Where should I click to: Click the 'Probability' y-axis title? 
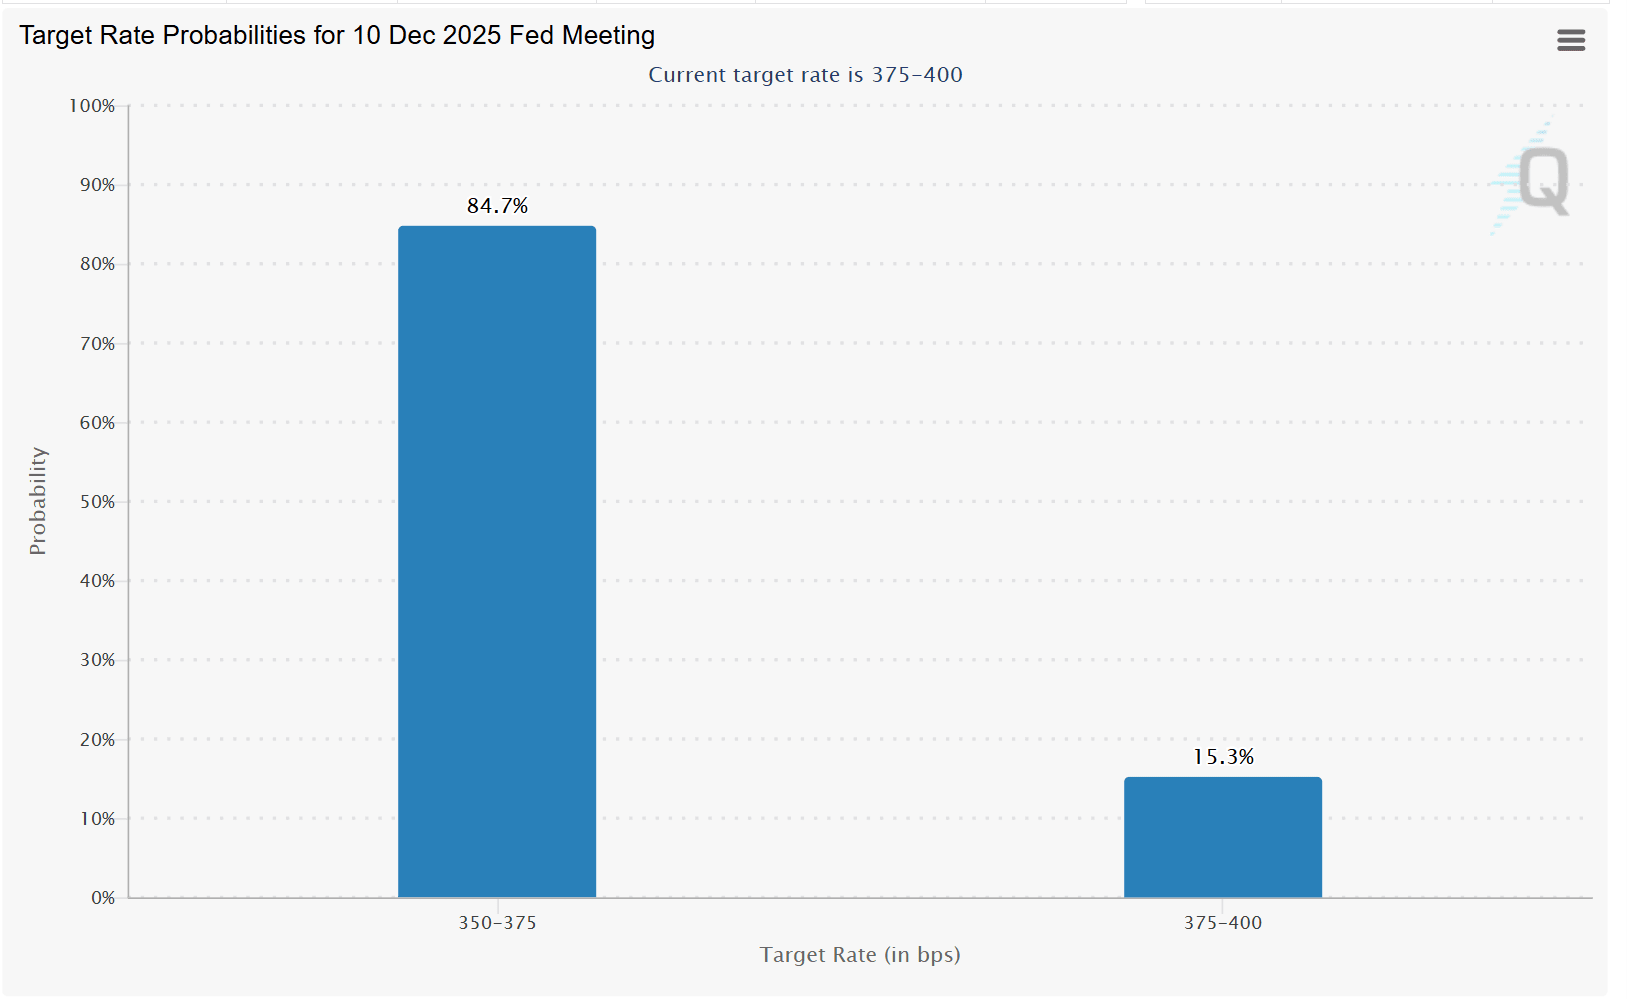[x=38, y=500]
